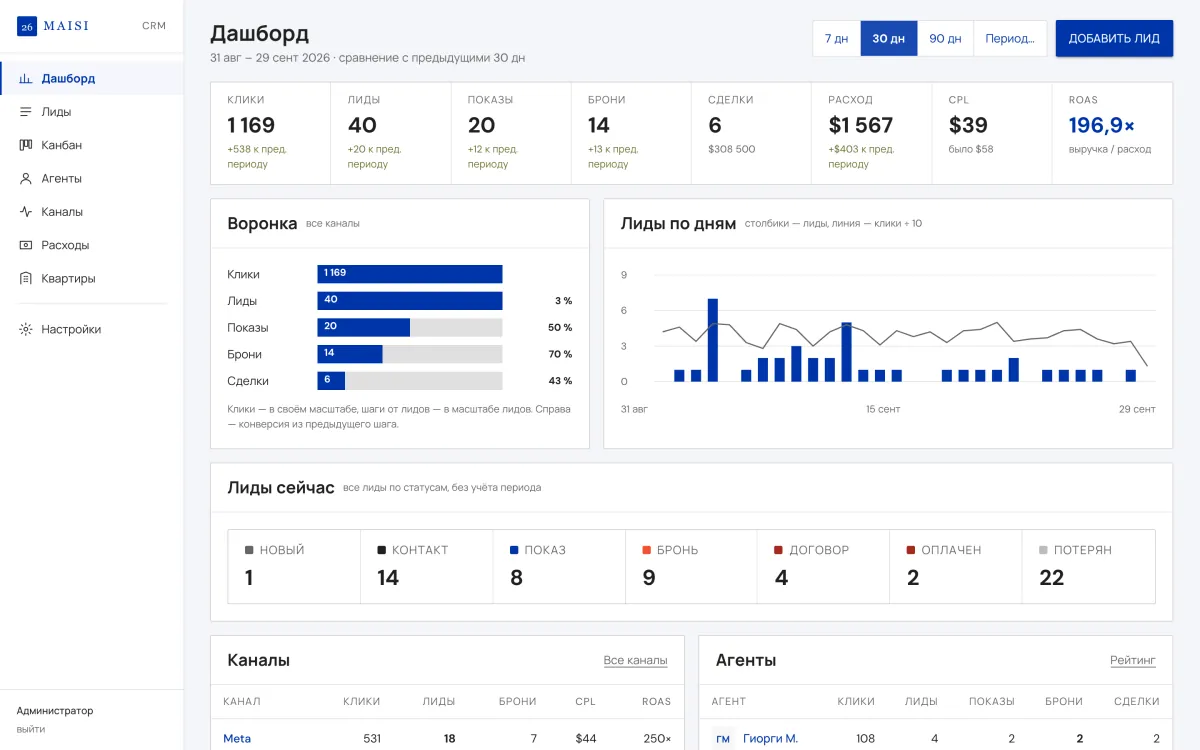Navigate to the Агенты section
This screenshot has height=750, width=1200.
[92, 178]
